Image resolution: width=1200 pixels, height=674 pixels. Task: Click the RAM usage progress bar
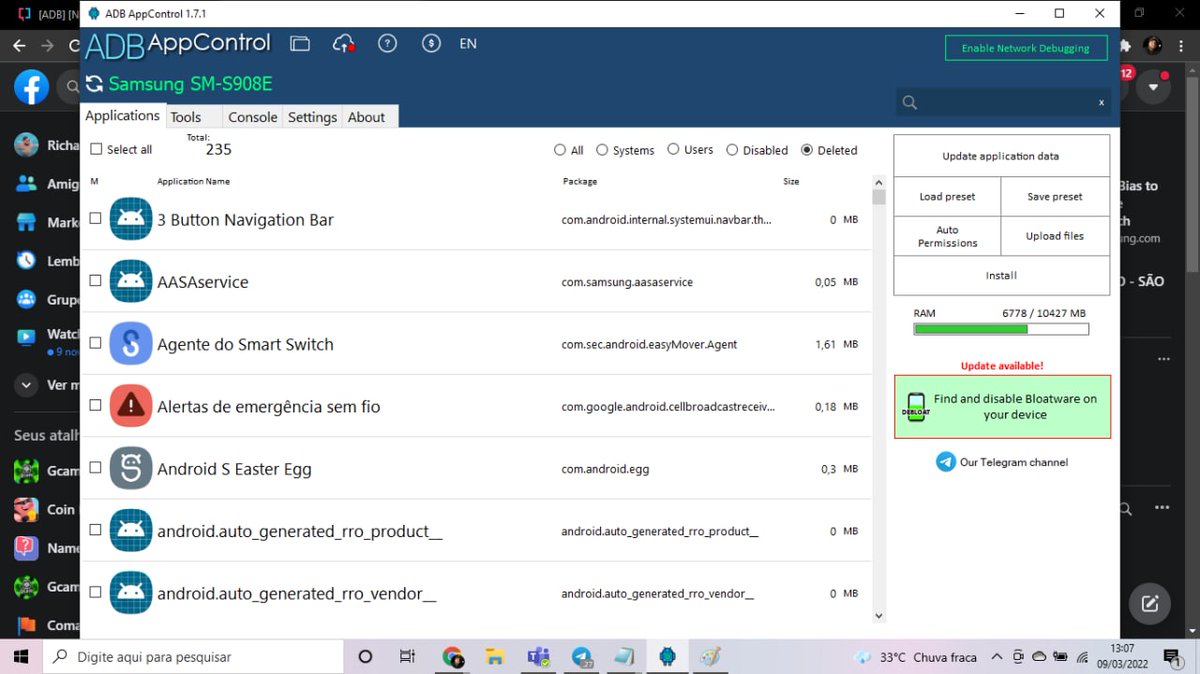click(x=1001, y=329)
